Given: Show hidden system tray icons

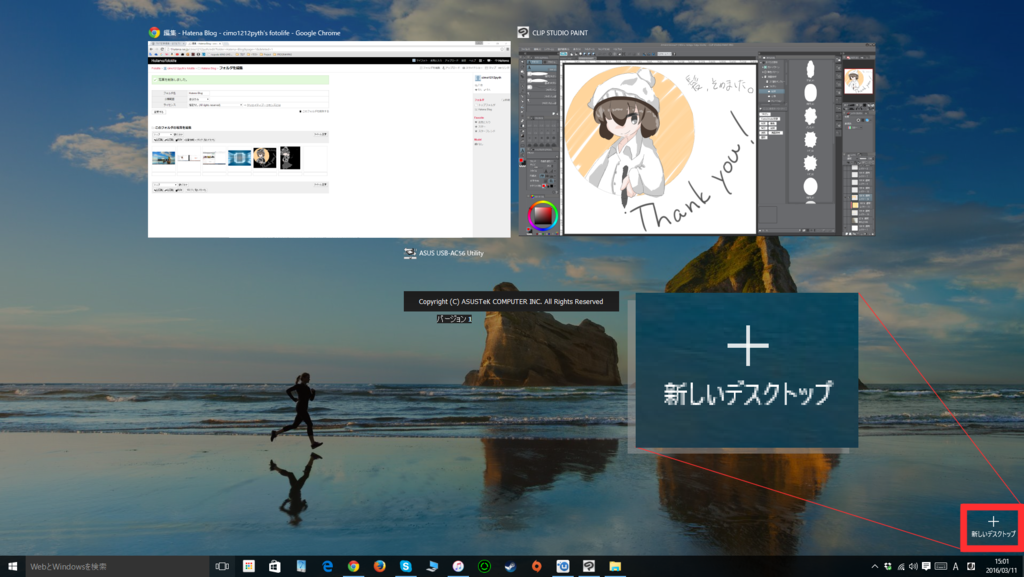Looking at the screenshot, I should pos(874,566).
